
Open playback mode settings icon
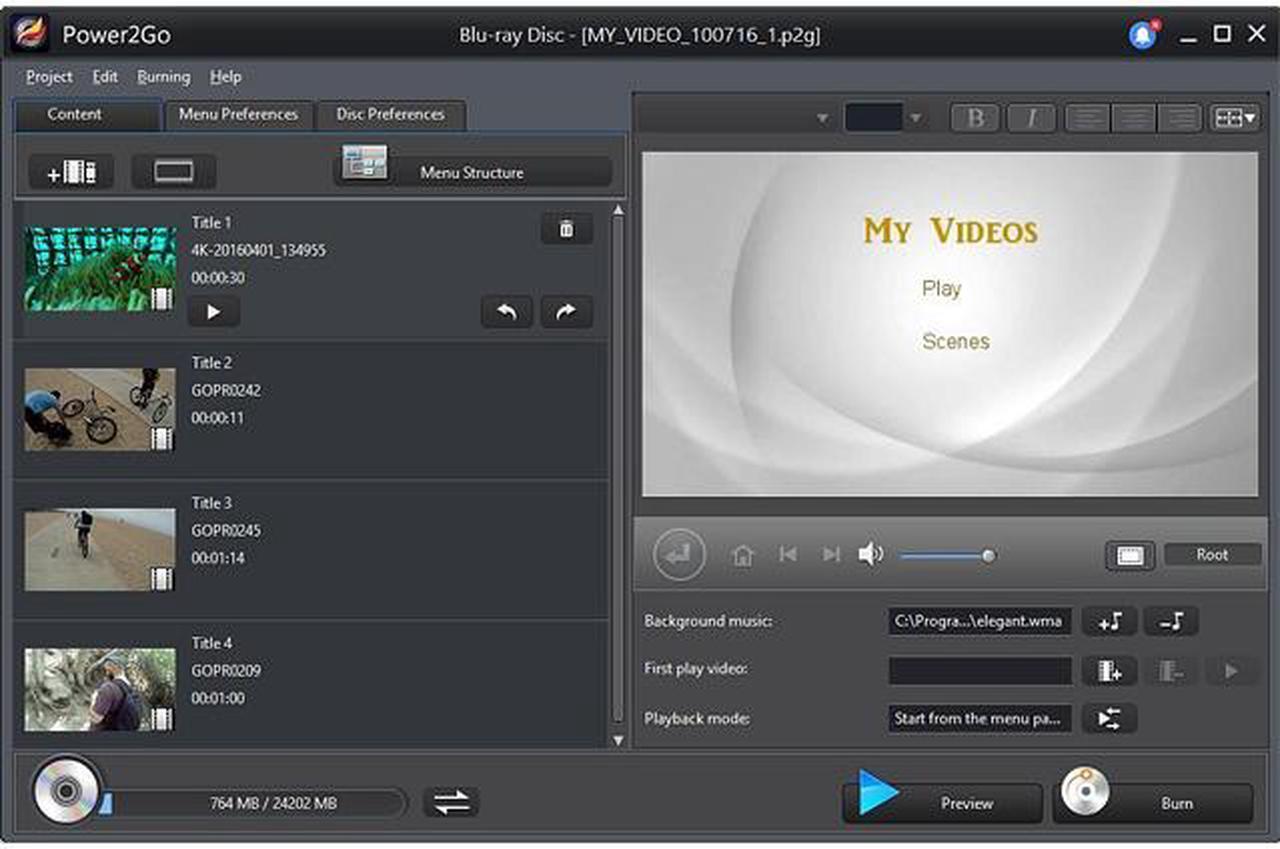pos(1110,718)
